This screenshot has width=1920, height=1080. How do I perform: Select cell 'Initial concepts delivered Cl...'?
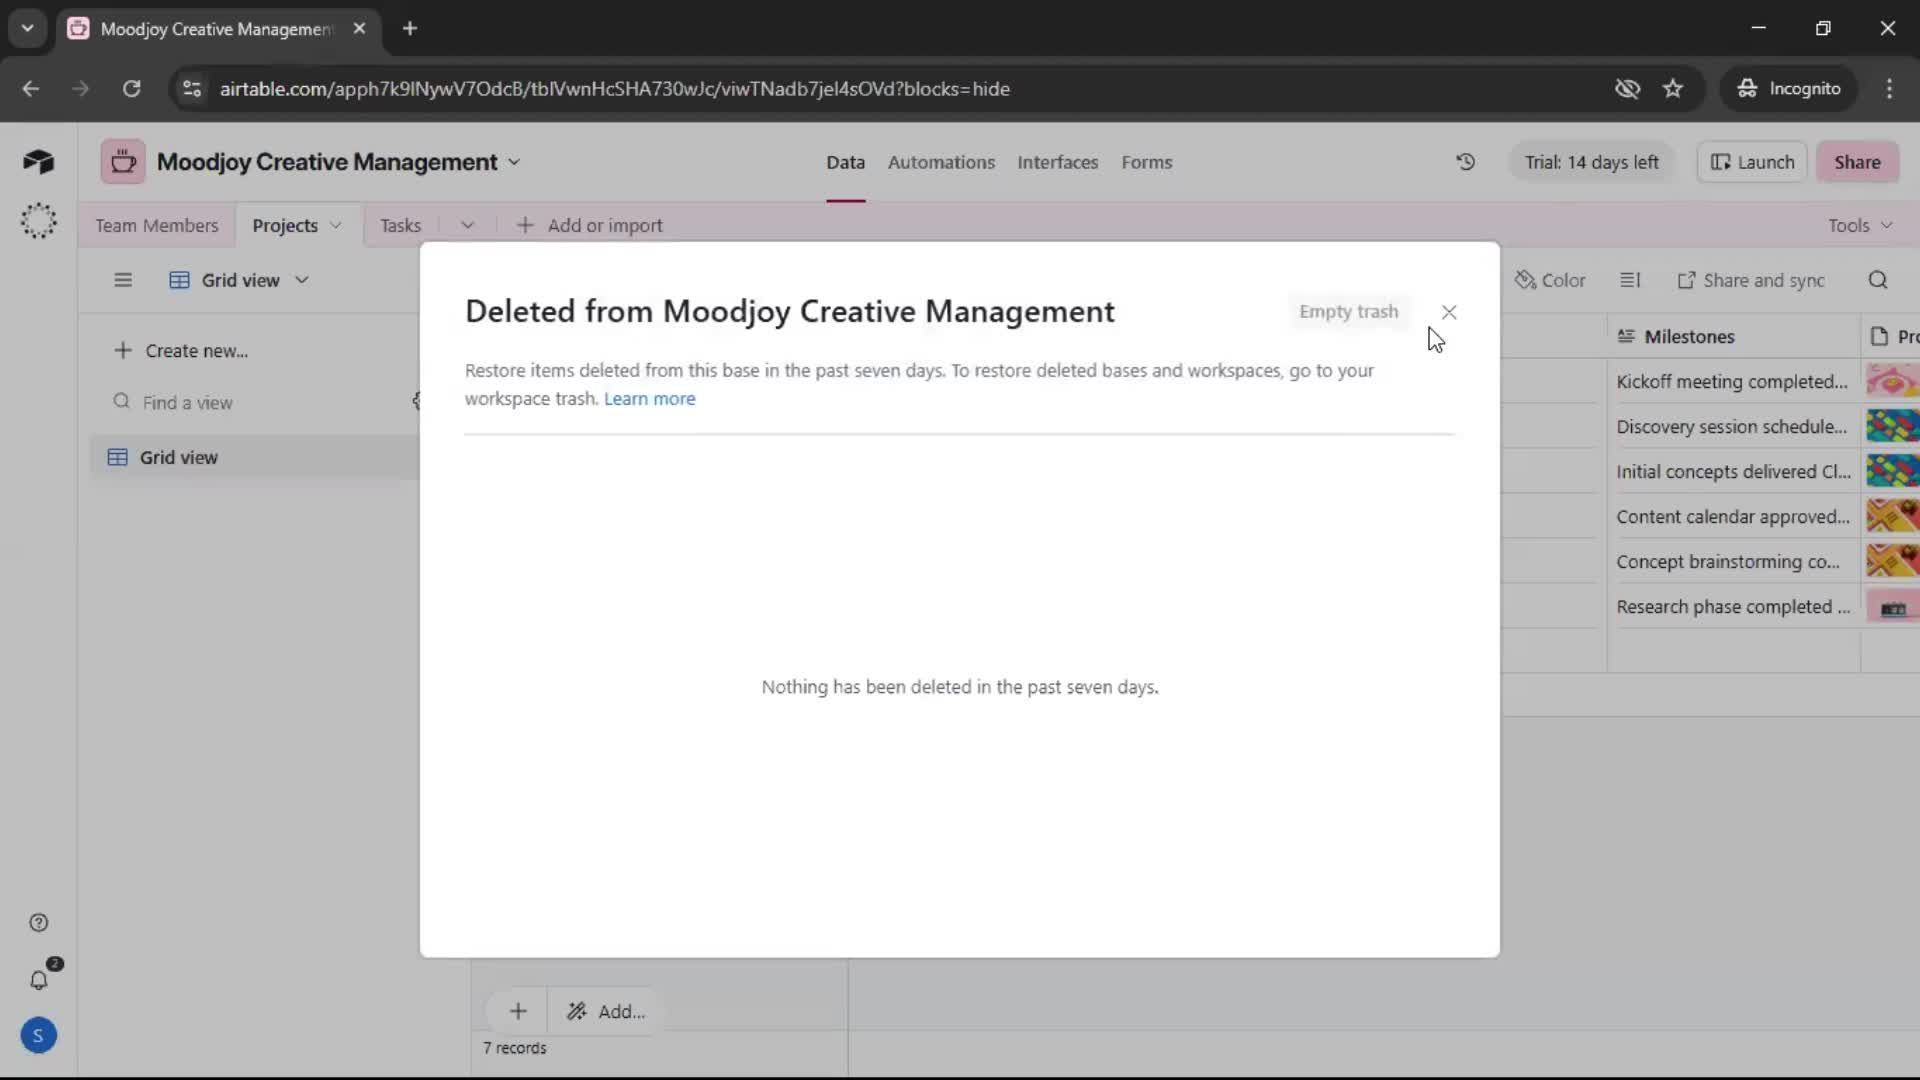point(1733,472)
